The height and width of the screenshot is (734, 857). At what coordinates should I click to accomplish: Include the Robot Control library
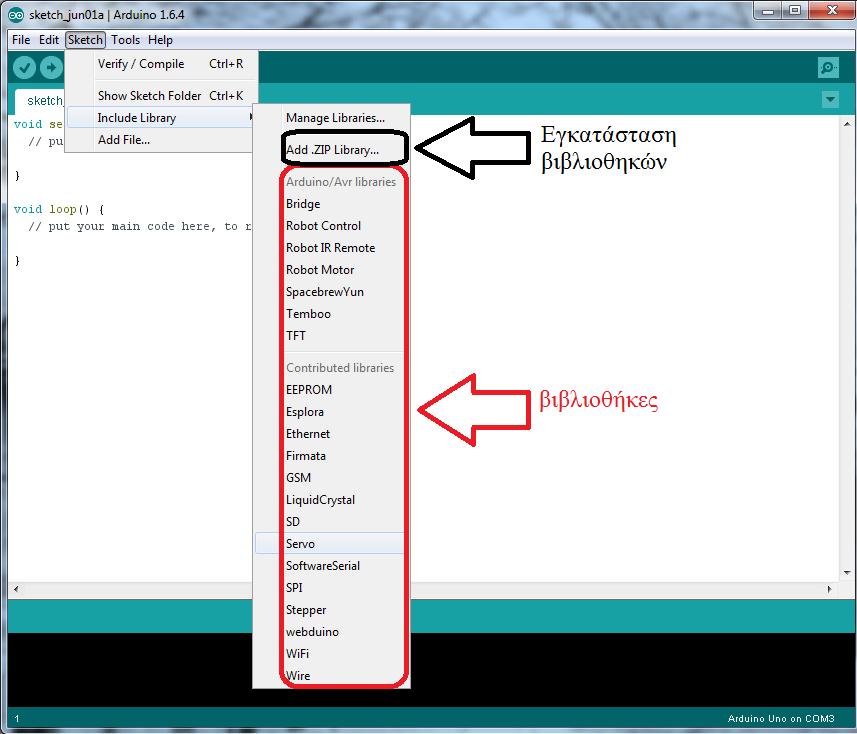[331, 226]
